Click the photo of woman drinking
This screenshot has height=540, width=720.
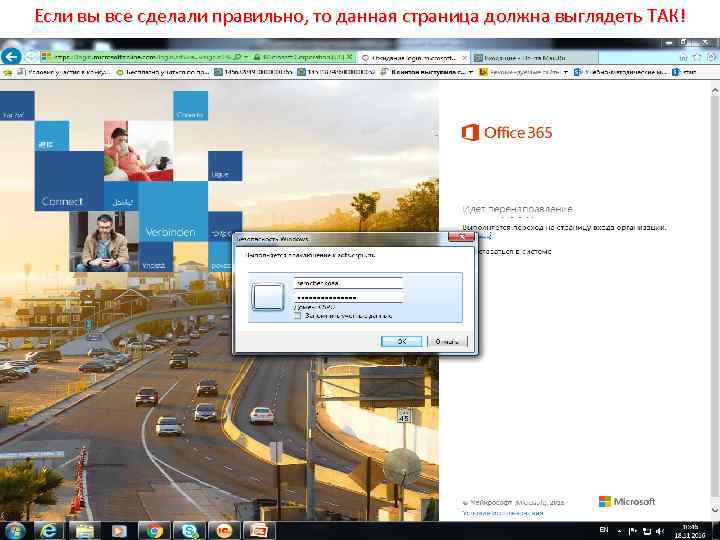(138, 151)
